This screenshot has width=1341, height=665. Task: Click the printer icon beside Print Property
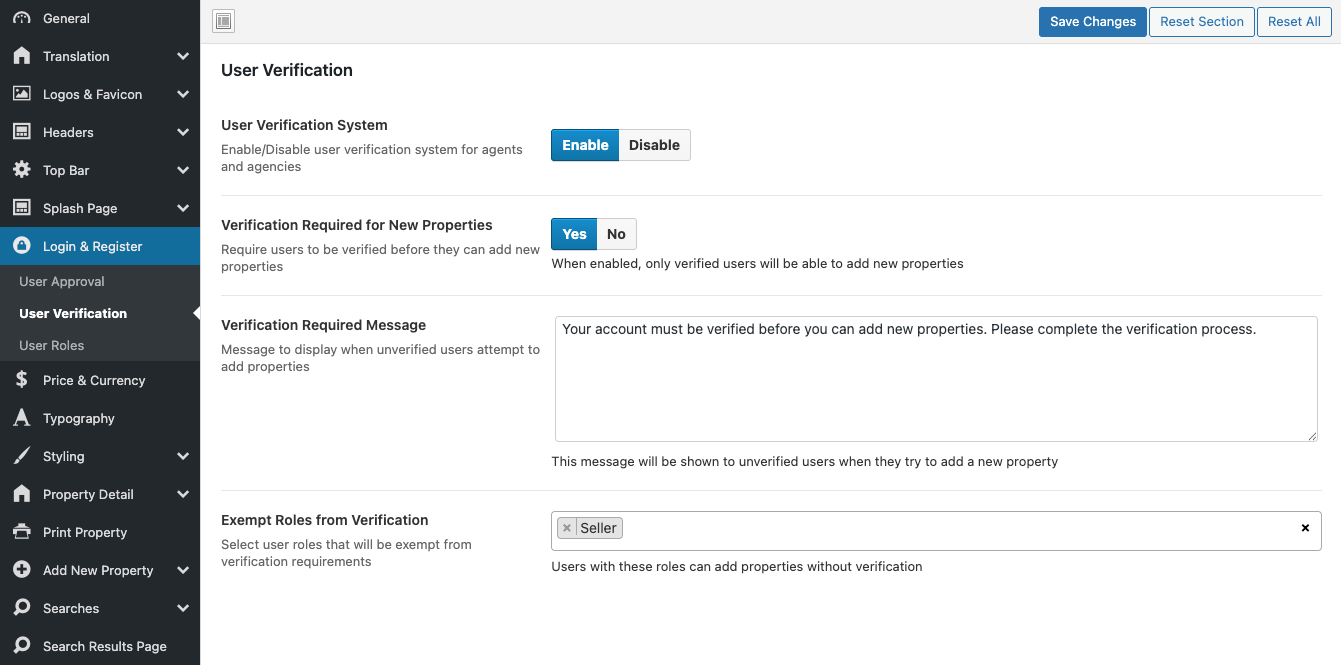(21, 532)
